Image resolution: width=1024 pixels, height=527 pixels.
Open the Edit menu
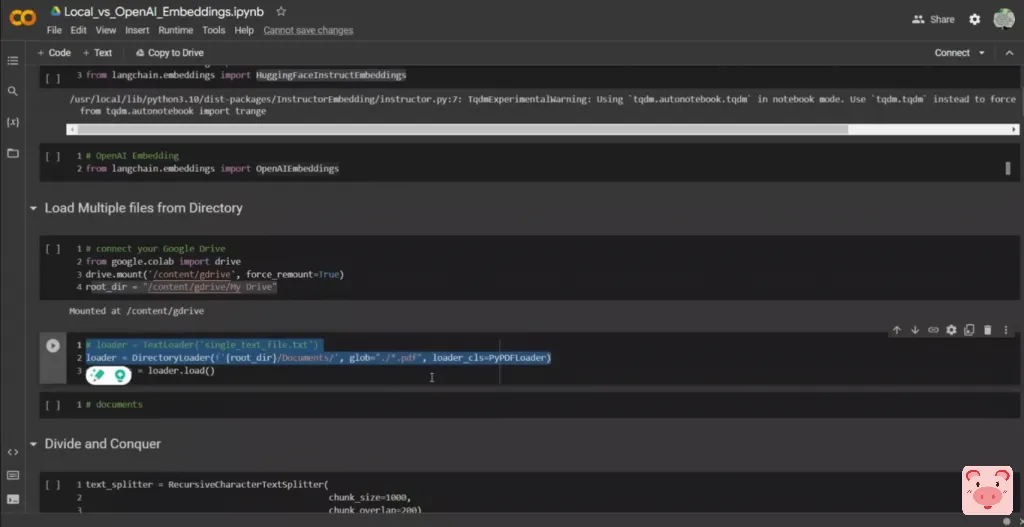[78, 30]
